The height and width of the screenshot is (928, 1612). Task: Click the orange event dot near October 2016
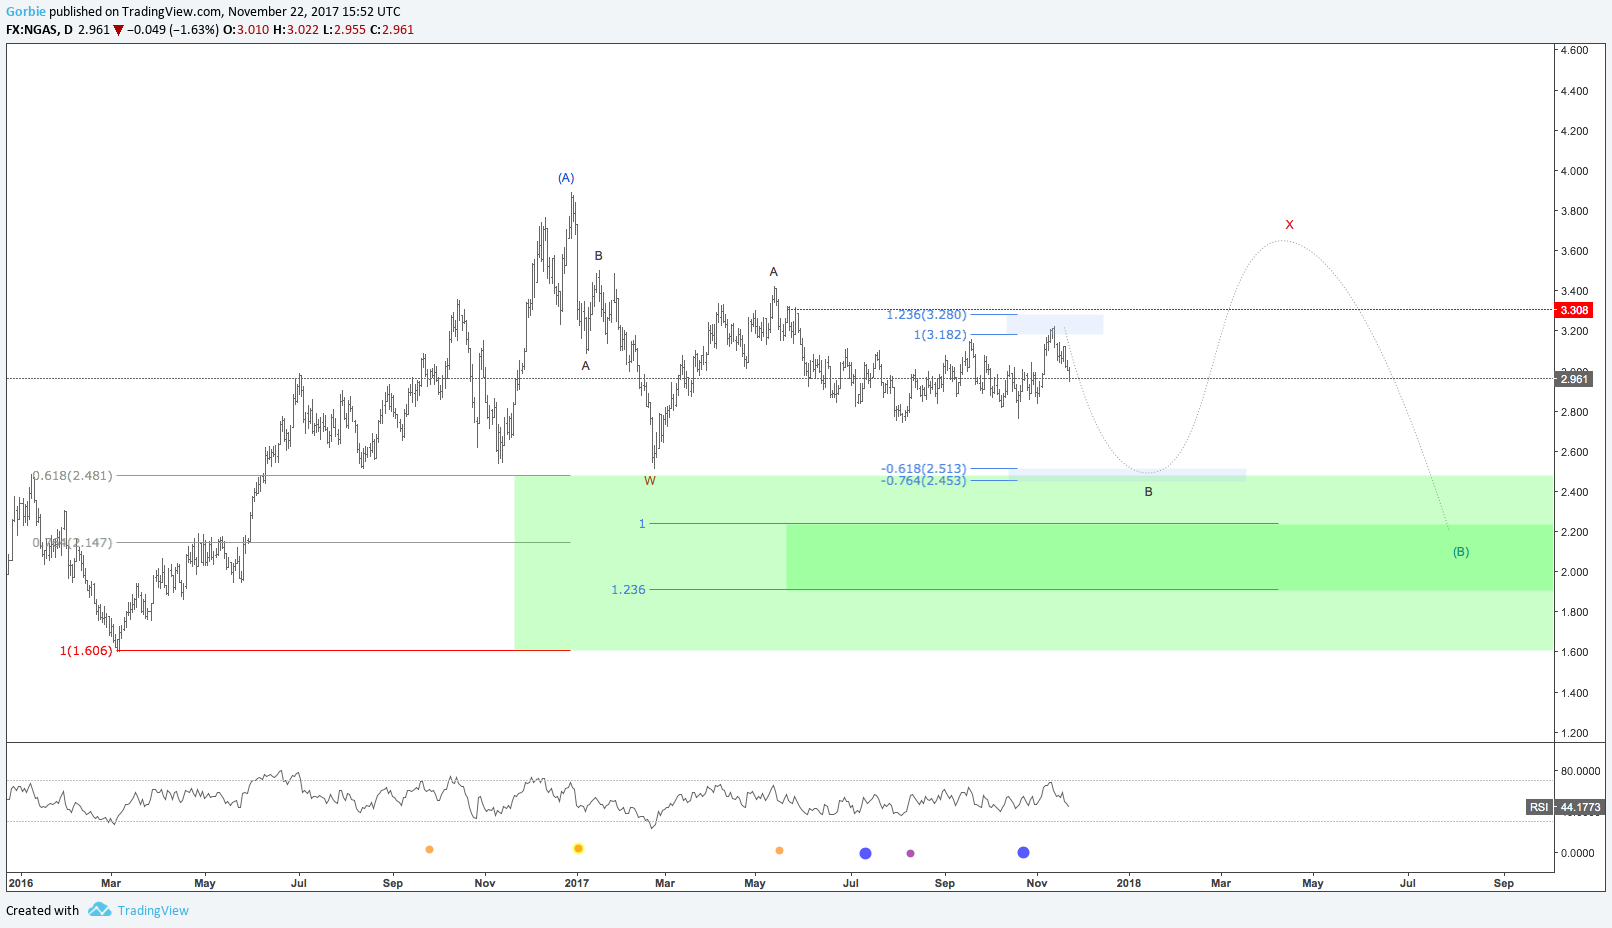[429, 849]
